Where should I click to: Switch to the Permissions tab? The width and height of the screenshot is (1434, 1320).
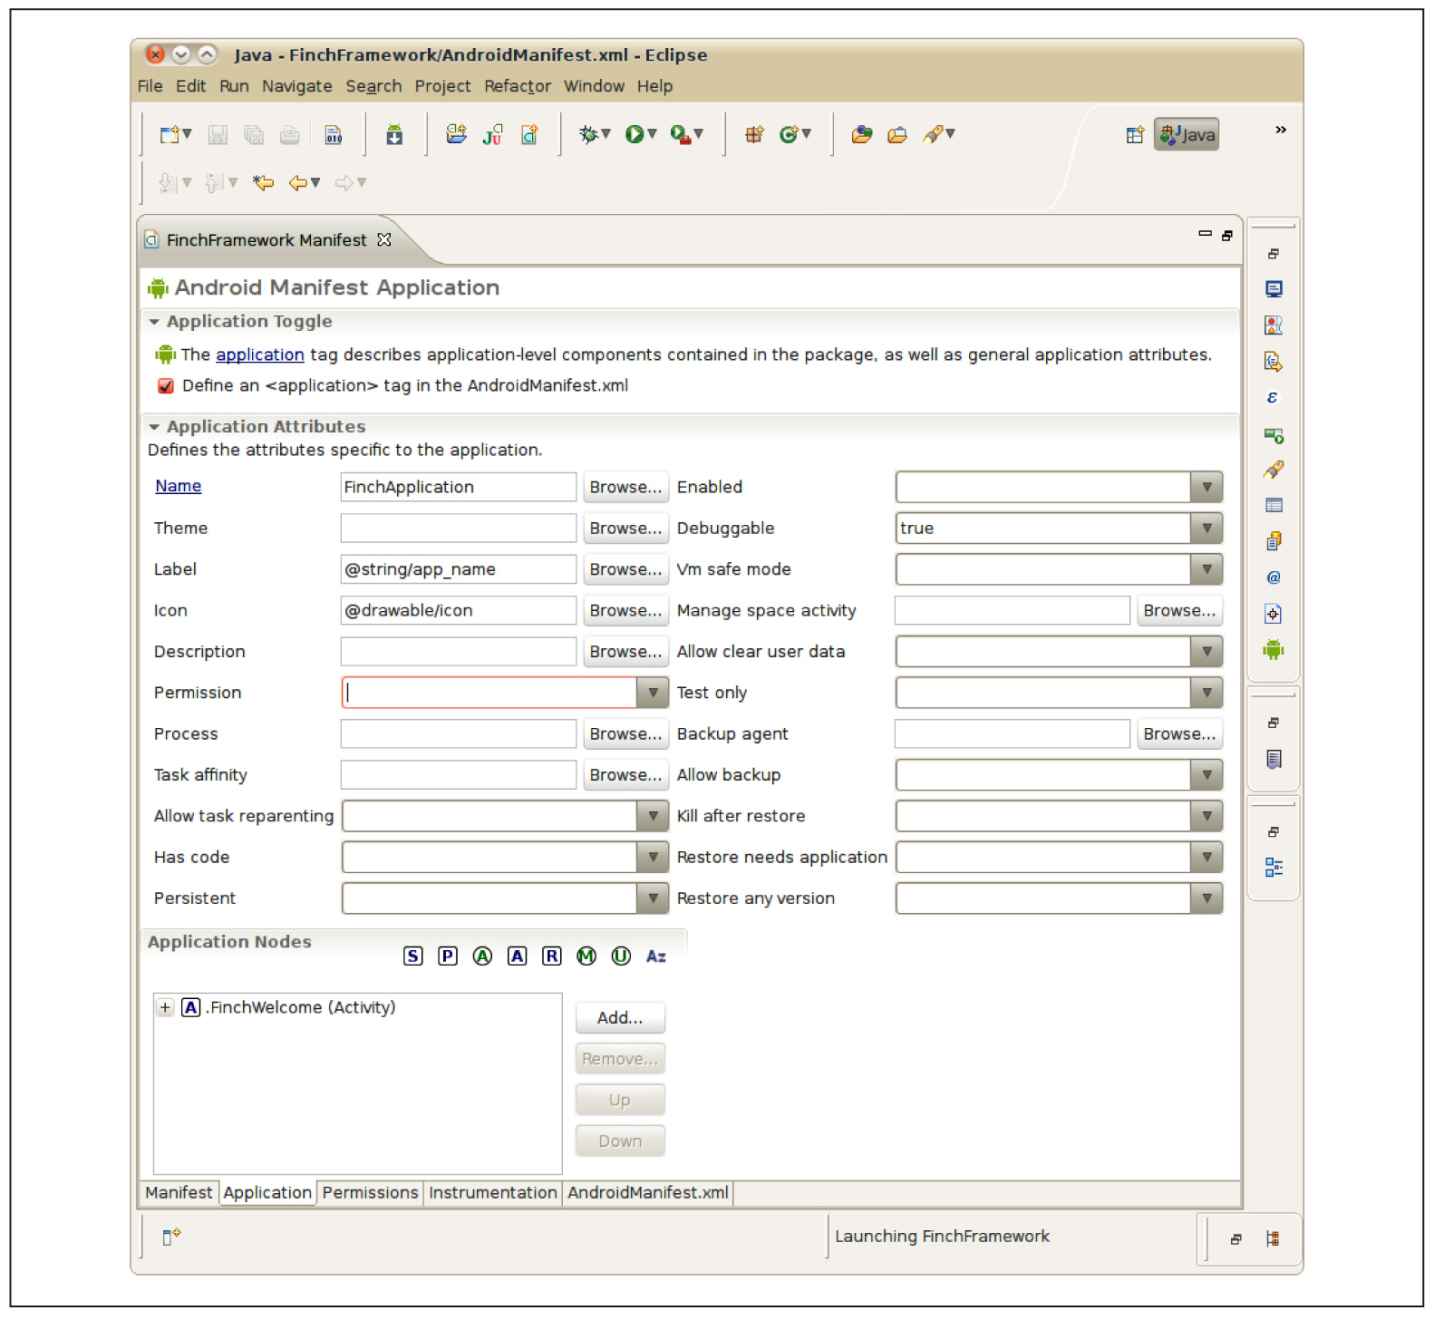[370, 1192]
